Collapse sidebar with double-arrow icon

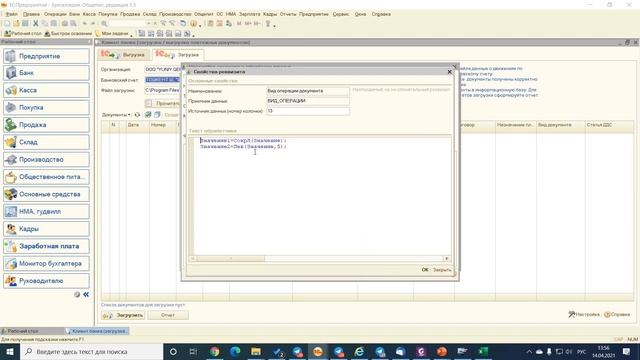(86, 294)
